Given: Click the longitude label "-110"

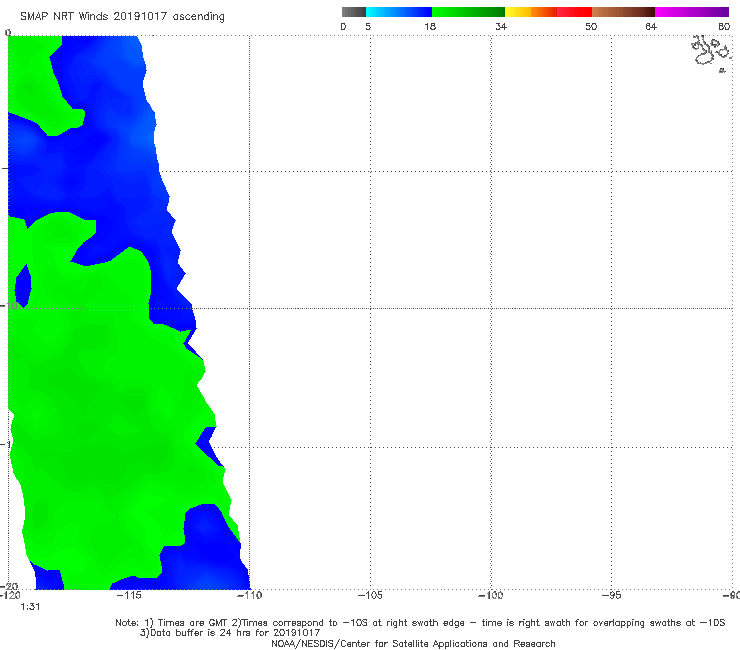Looking at the screenshot, I should coord(249,595).
